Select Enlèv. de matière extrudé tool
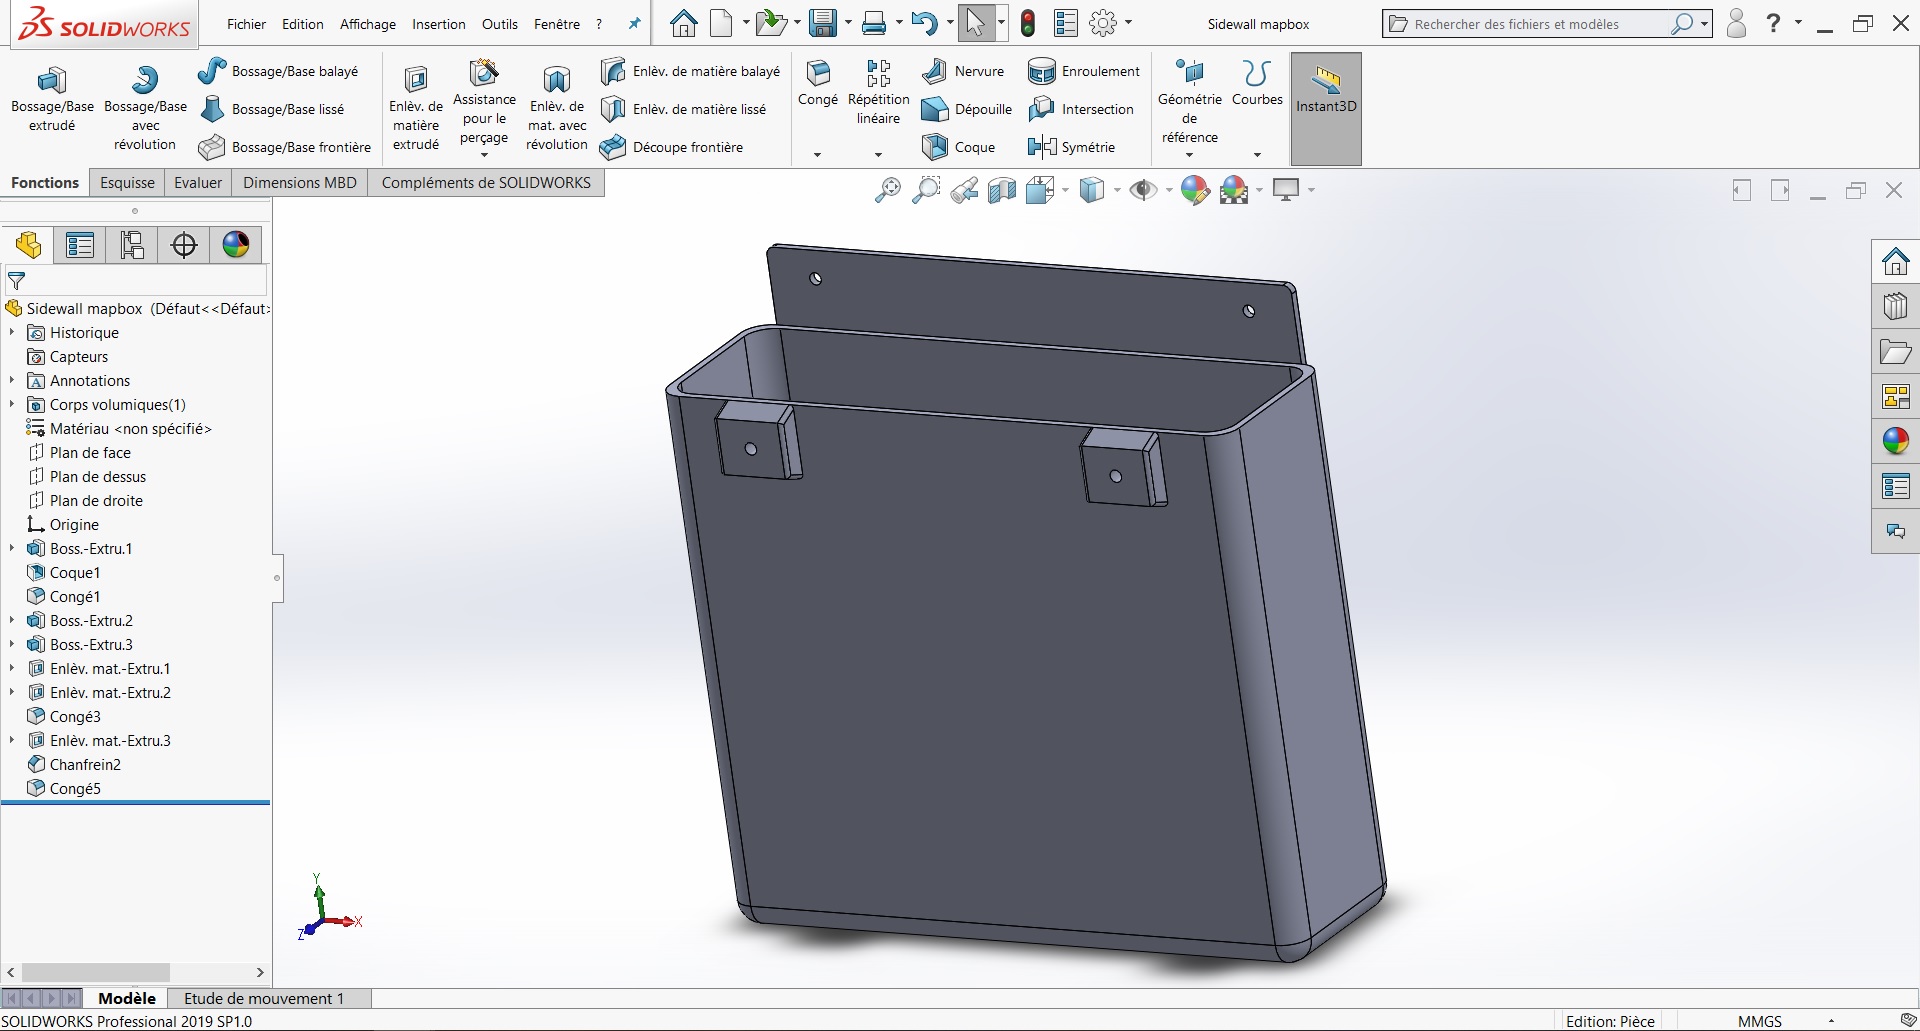Screen dimensions: 1920x1031 pos(416,108)
